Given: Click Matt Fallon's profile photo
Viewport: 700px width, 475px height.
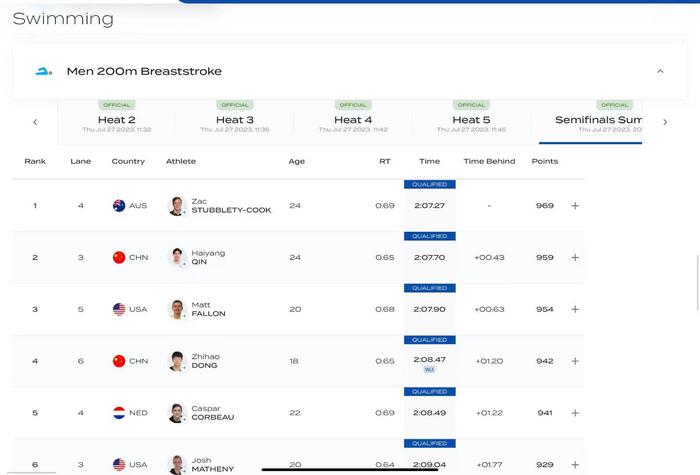Looking at the screenshot, I should coord(177,310).
